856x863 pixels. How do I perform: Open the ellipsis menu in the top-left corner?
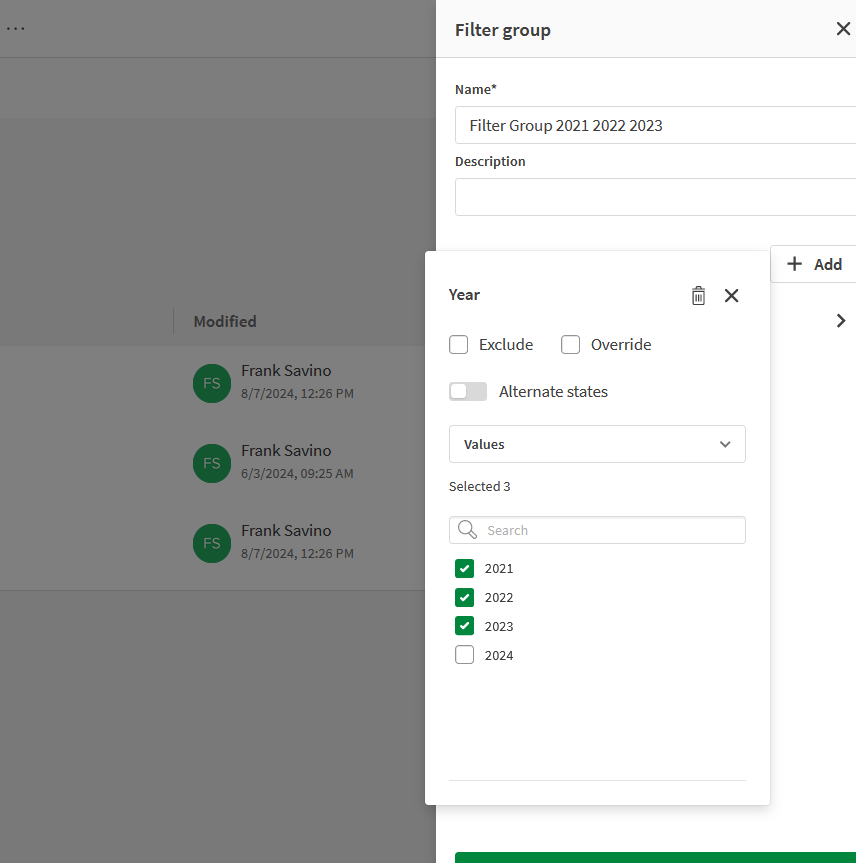[15, 28]
